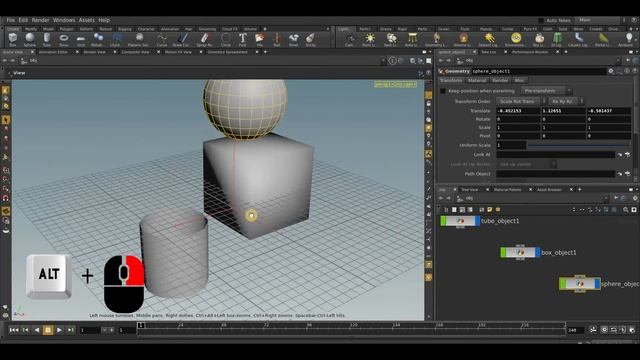Switch to the Render parameter tab
Image resolution: width=640 pixels, height=360 pixels.
coord(500,80)
